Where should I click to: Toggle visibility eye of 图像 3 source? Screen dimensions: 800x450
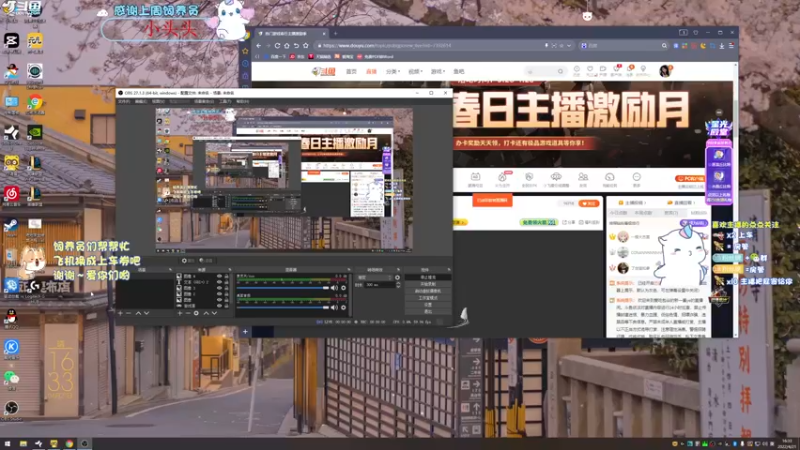219,288
